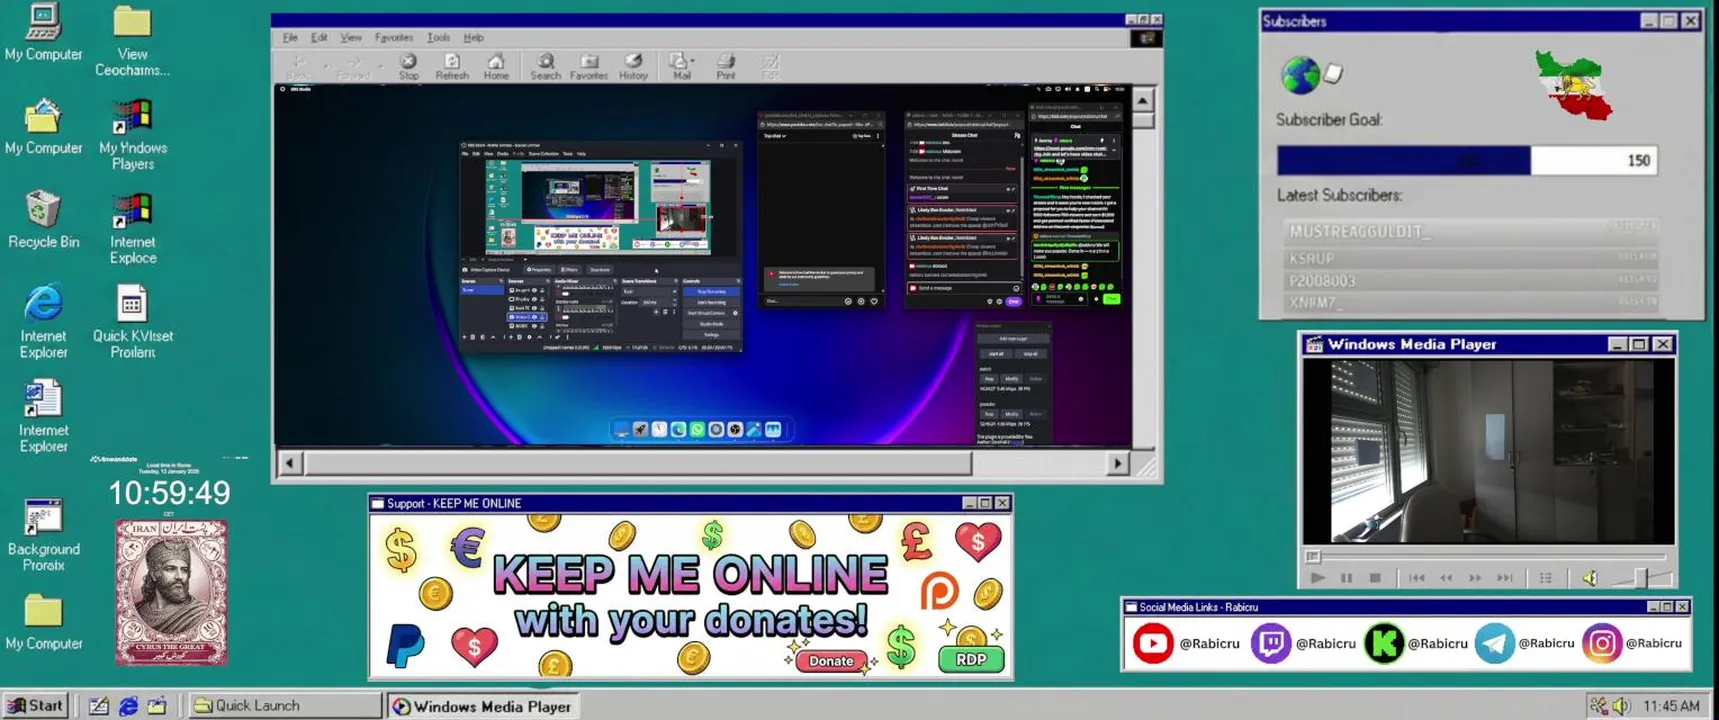Open the View Ceochairns folder icon

pyautogui.click(x=132, y=40)
